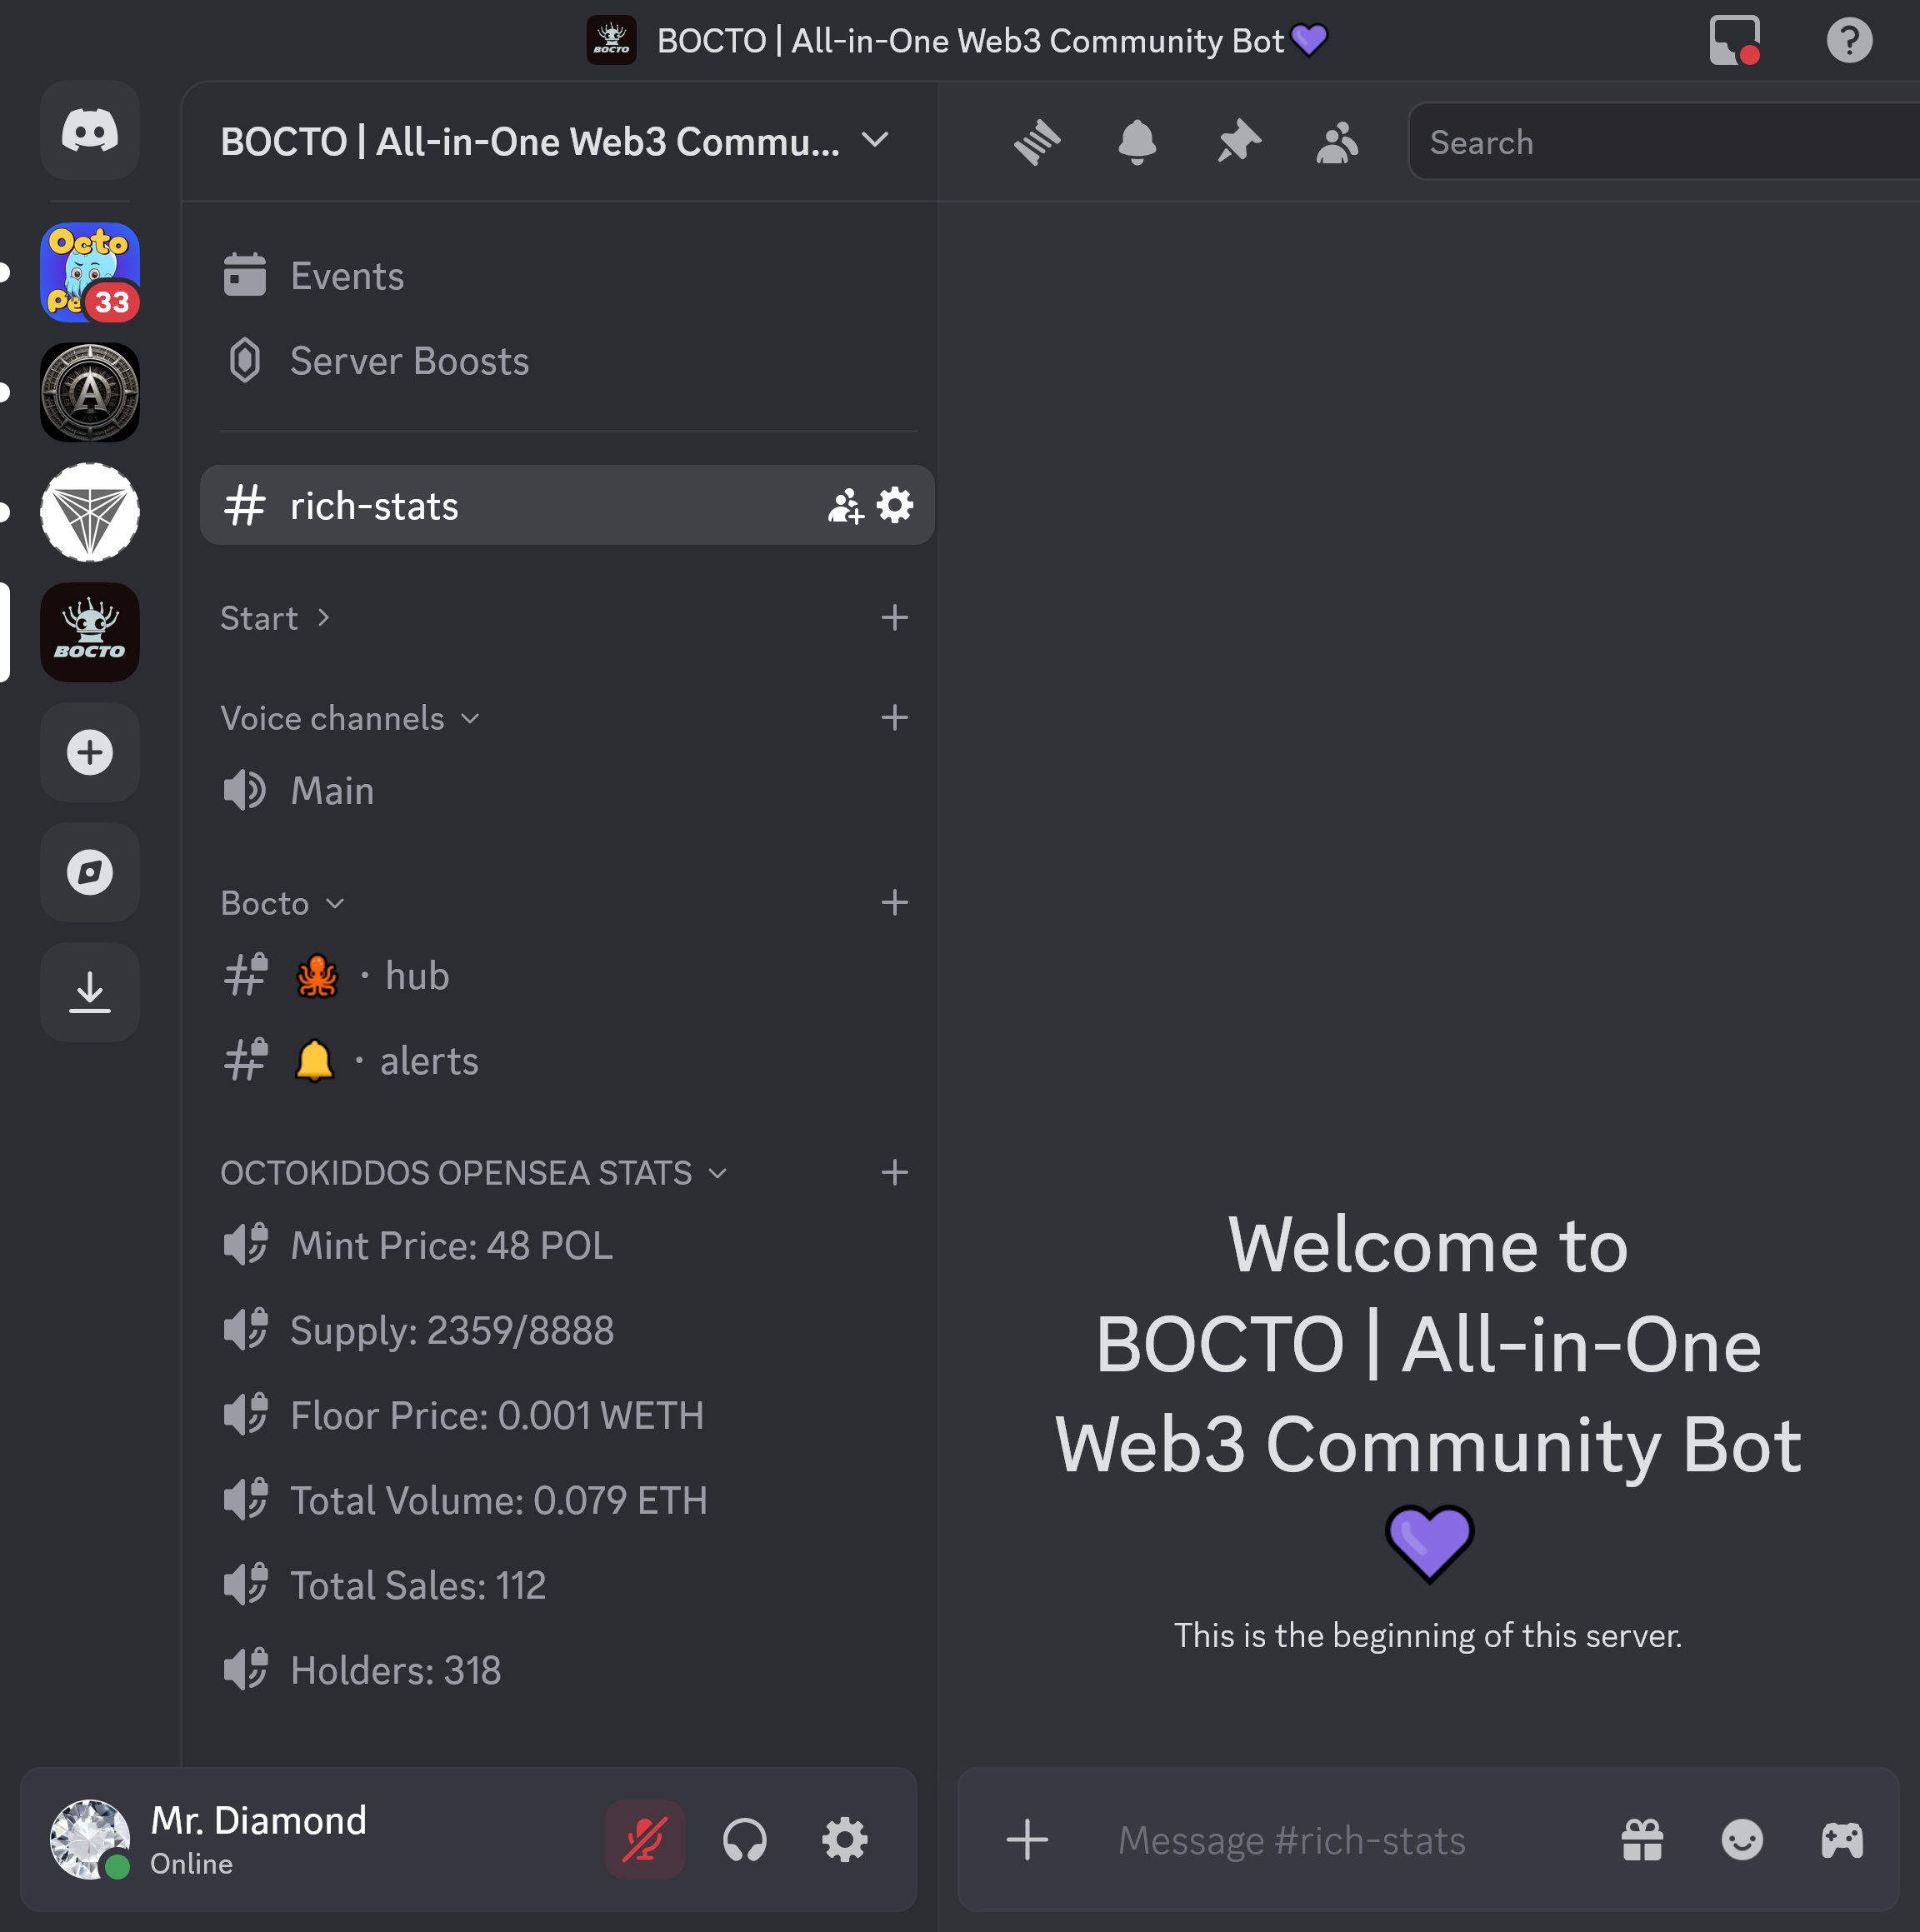1920x1932 pixels.
Task: Join the Main voice channel
Action: tap(332, 791)
